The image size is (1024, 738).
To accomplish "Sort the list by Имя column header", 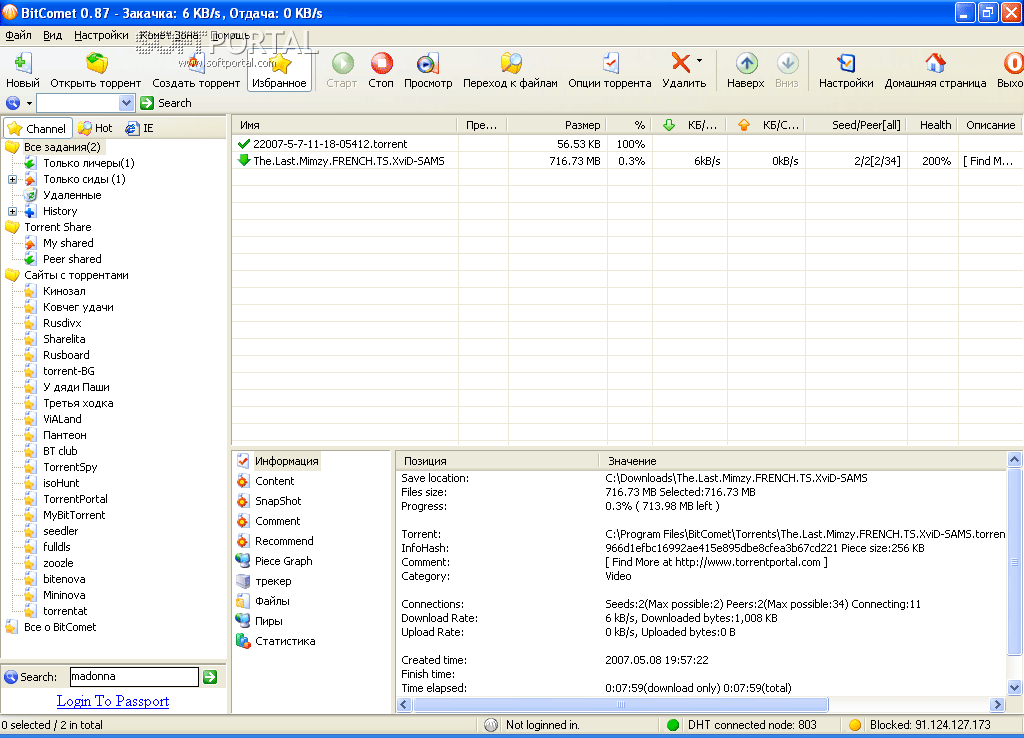I will coord(344,125).
